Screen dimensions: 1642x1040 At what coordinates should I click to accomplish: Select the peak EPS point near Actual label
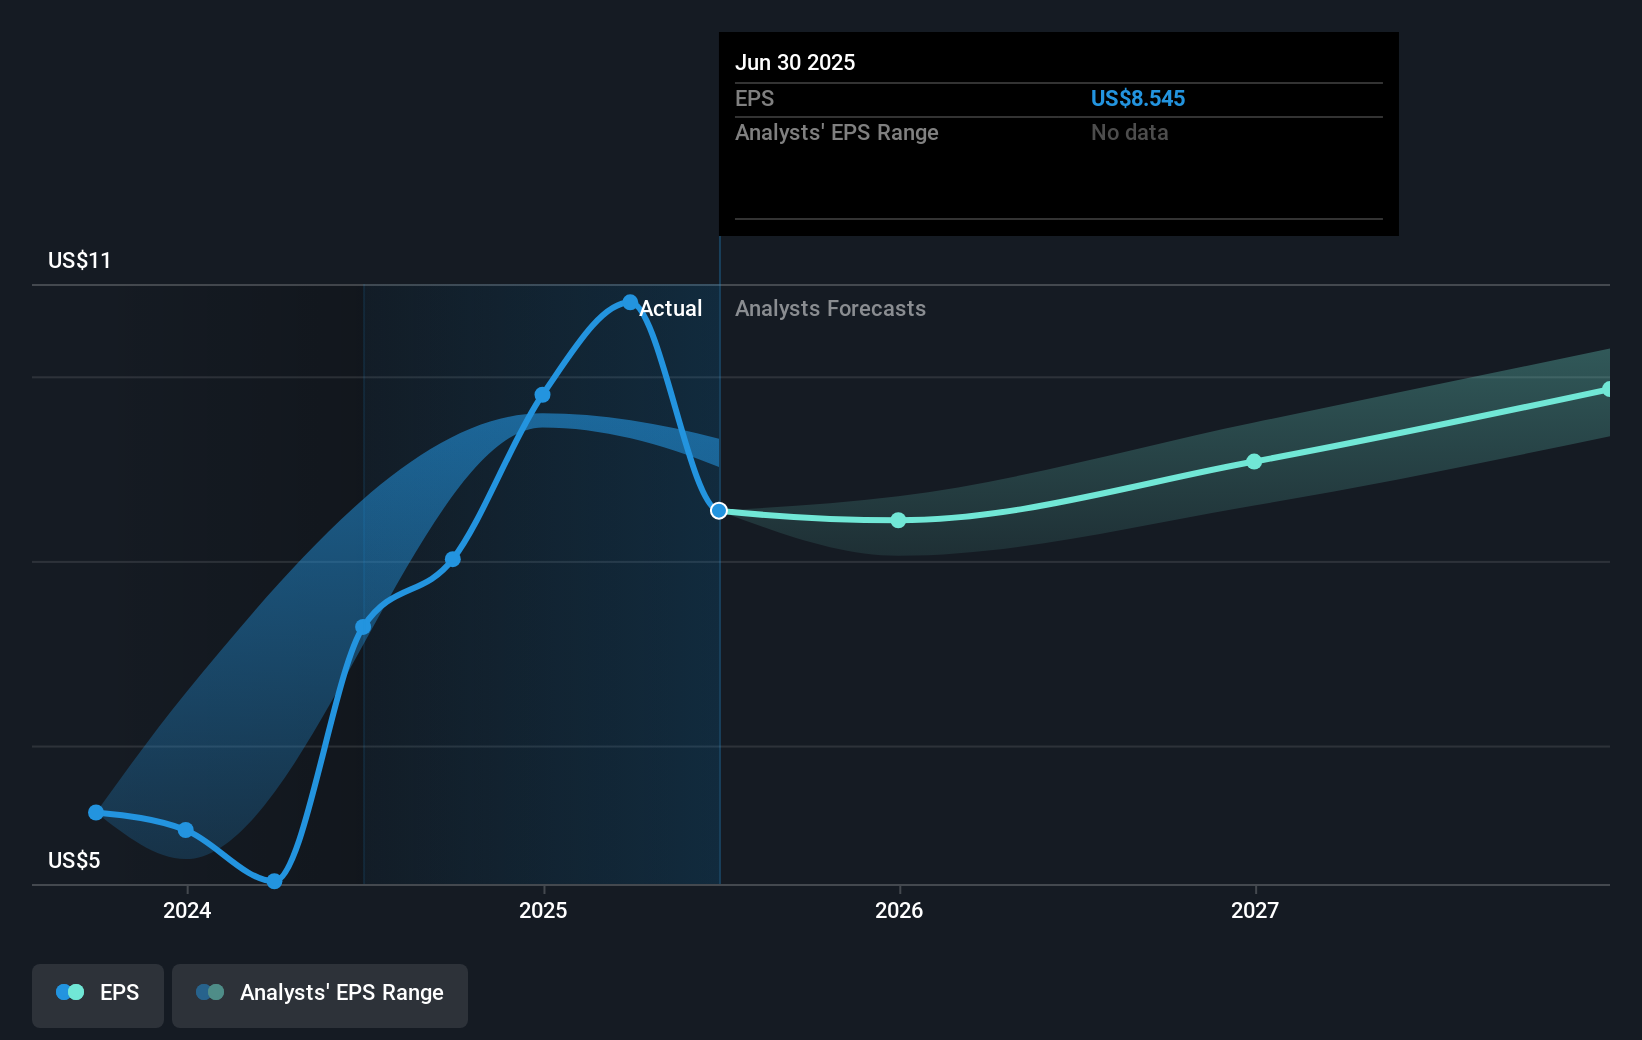point(630,302)
